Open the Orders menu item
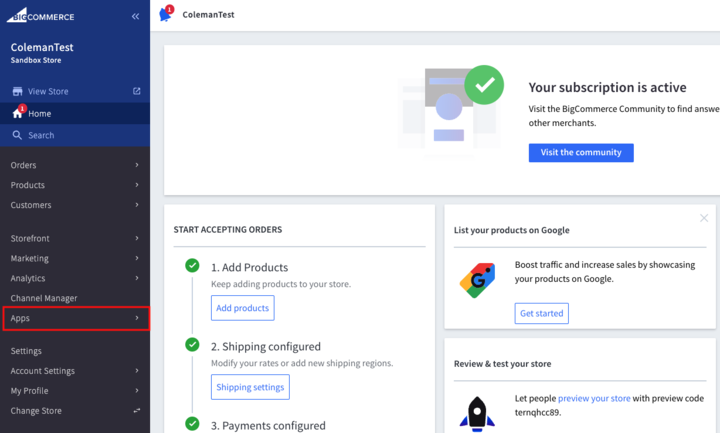Viewport: 720px width, 433px height. click(x=75, y=165)
